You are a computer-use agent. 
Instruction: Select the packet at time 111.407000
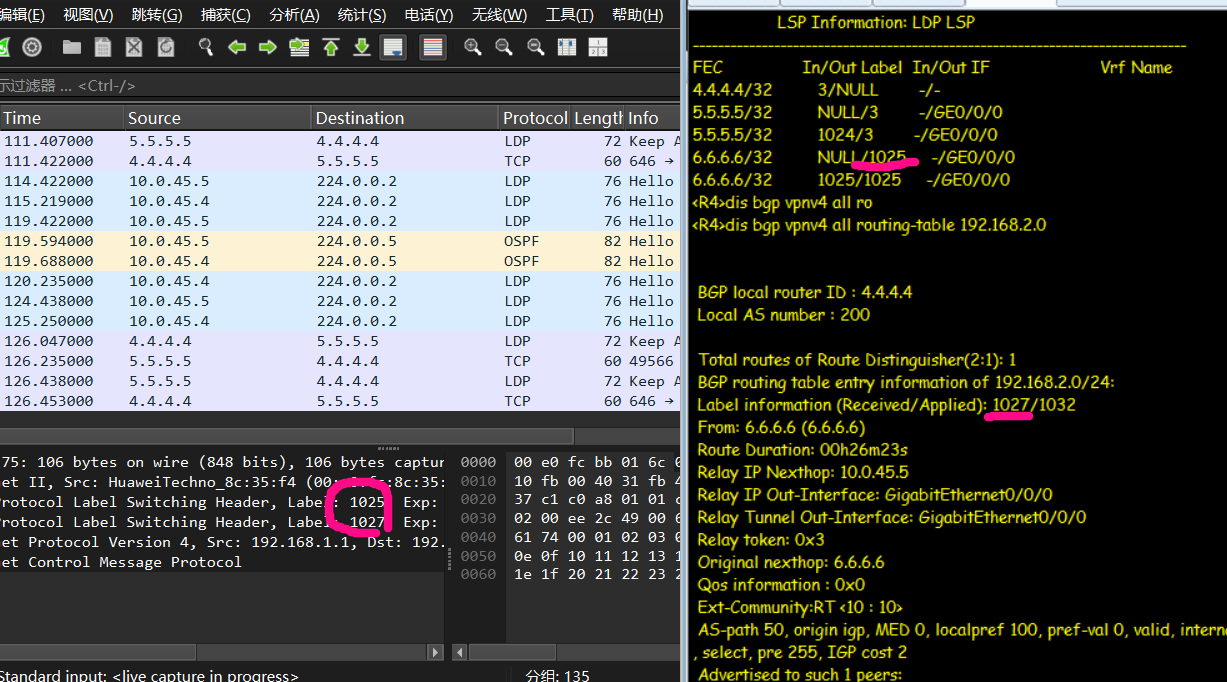pyautogui.click(x=340, y=141)
